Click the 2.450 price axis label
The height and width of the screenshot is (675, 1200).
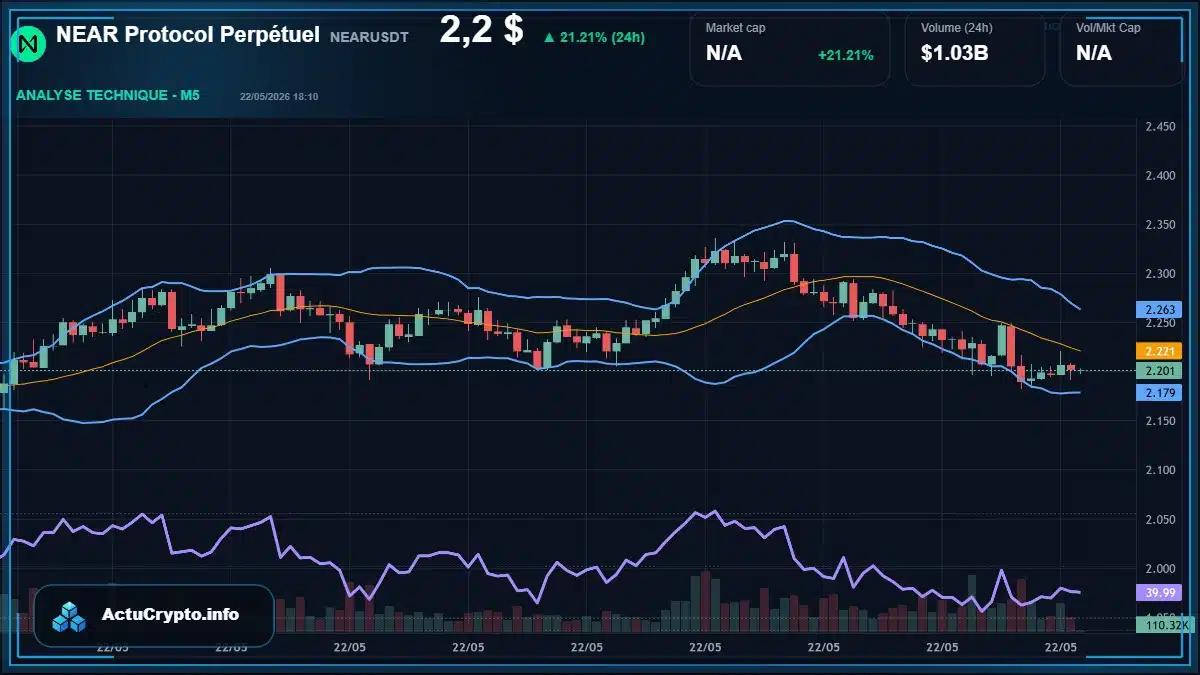tap(1160, 127)
